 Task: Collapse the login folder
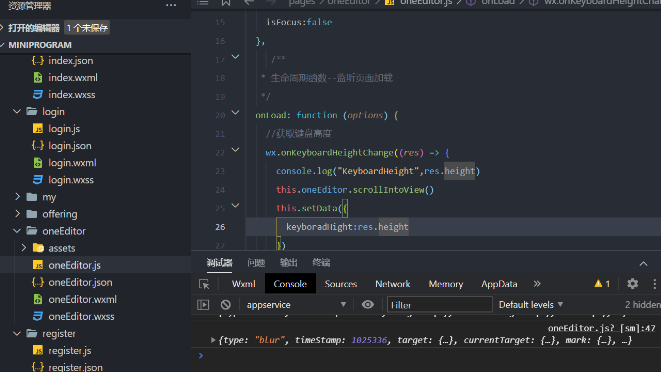tap(17, 112)
